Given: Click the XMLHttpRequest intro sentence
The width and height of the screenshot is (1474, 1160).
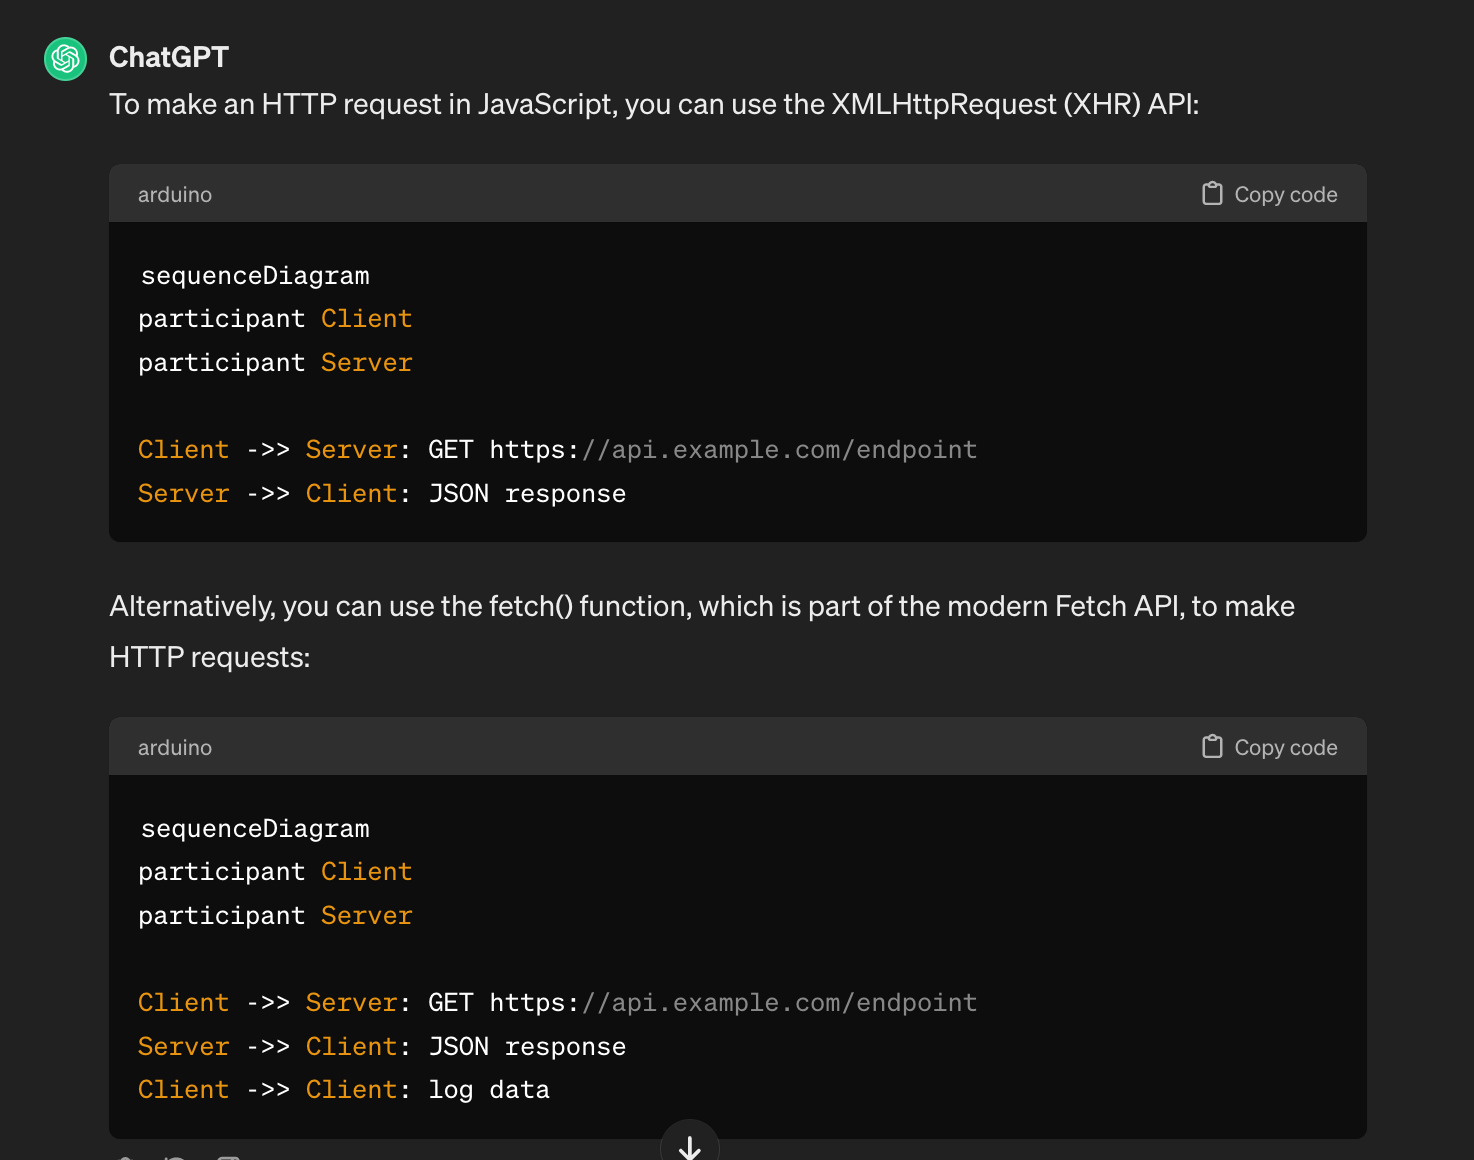Looking at the screenshot, I should pos(654,104).
